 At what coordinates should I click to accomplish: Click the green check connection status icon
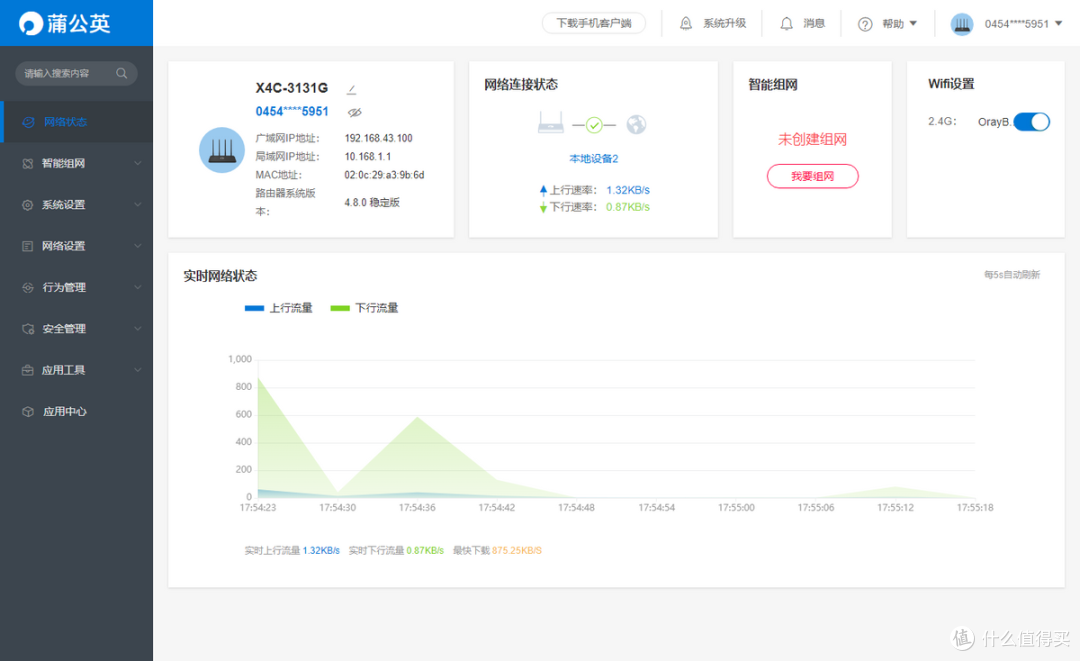594,125
